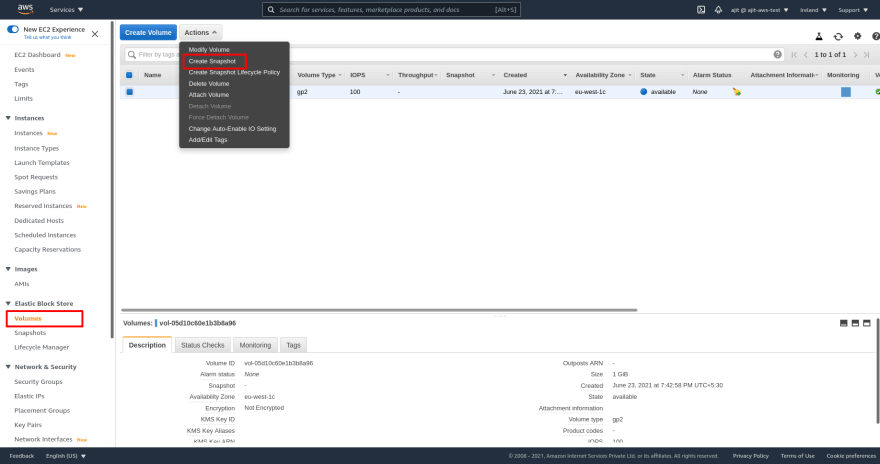Open Snapshots in the sidebar
Screen dimensions: 880x464
point(30,333)
